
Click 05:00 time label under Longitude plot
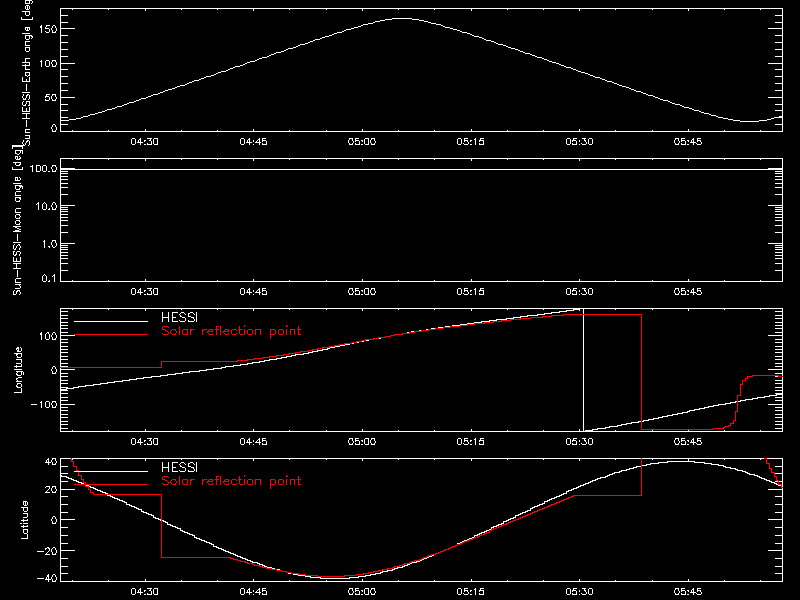pos(362,442)
